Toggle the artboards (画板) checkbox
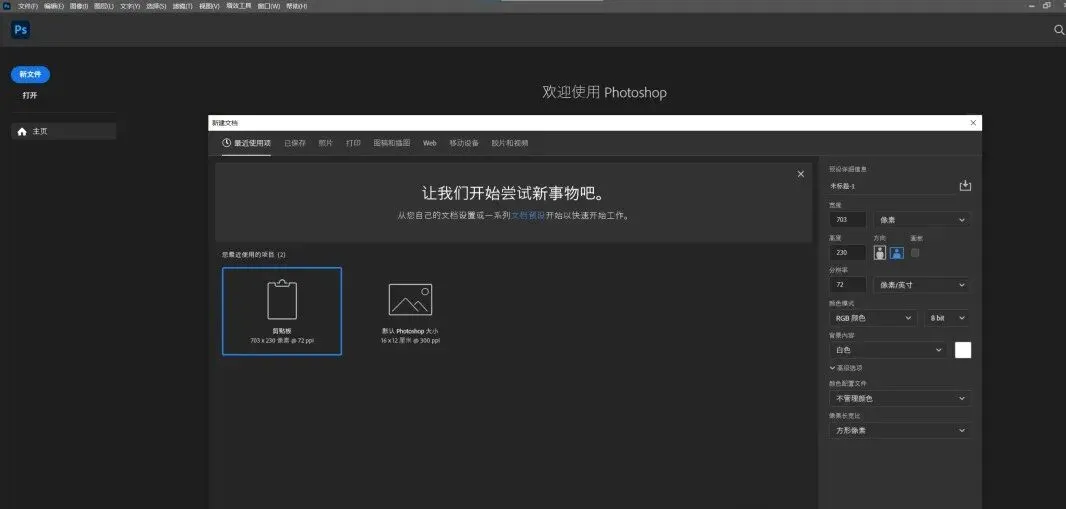Image resolution: width=1066 pixels, height=509 pixels. point(915,253)
